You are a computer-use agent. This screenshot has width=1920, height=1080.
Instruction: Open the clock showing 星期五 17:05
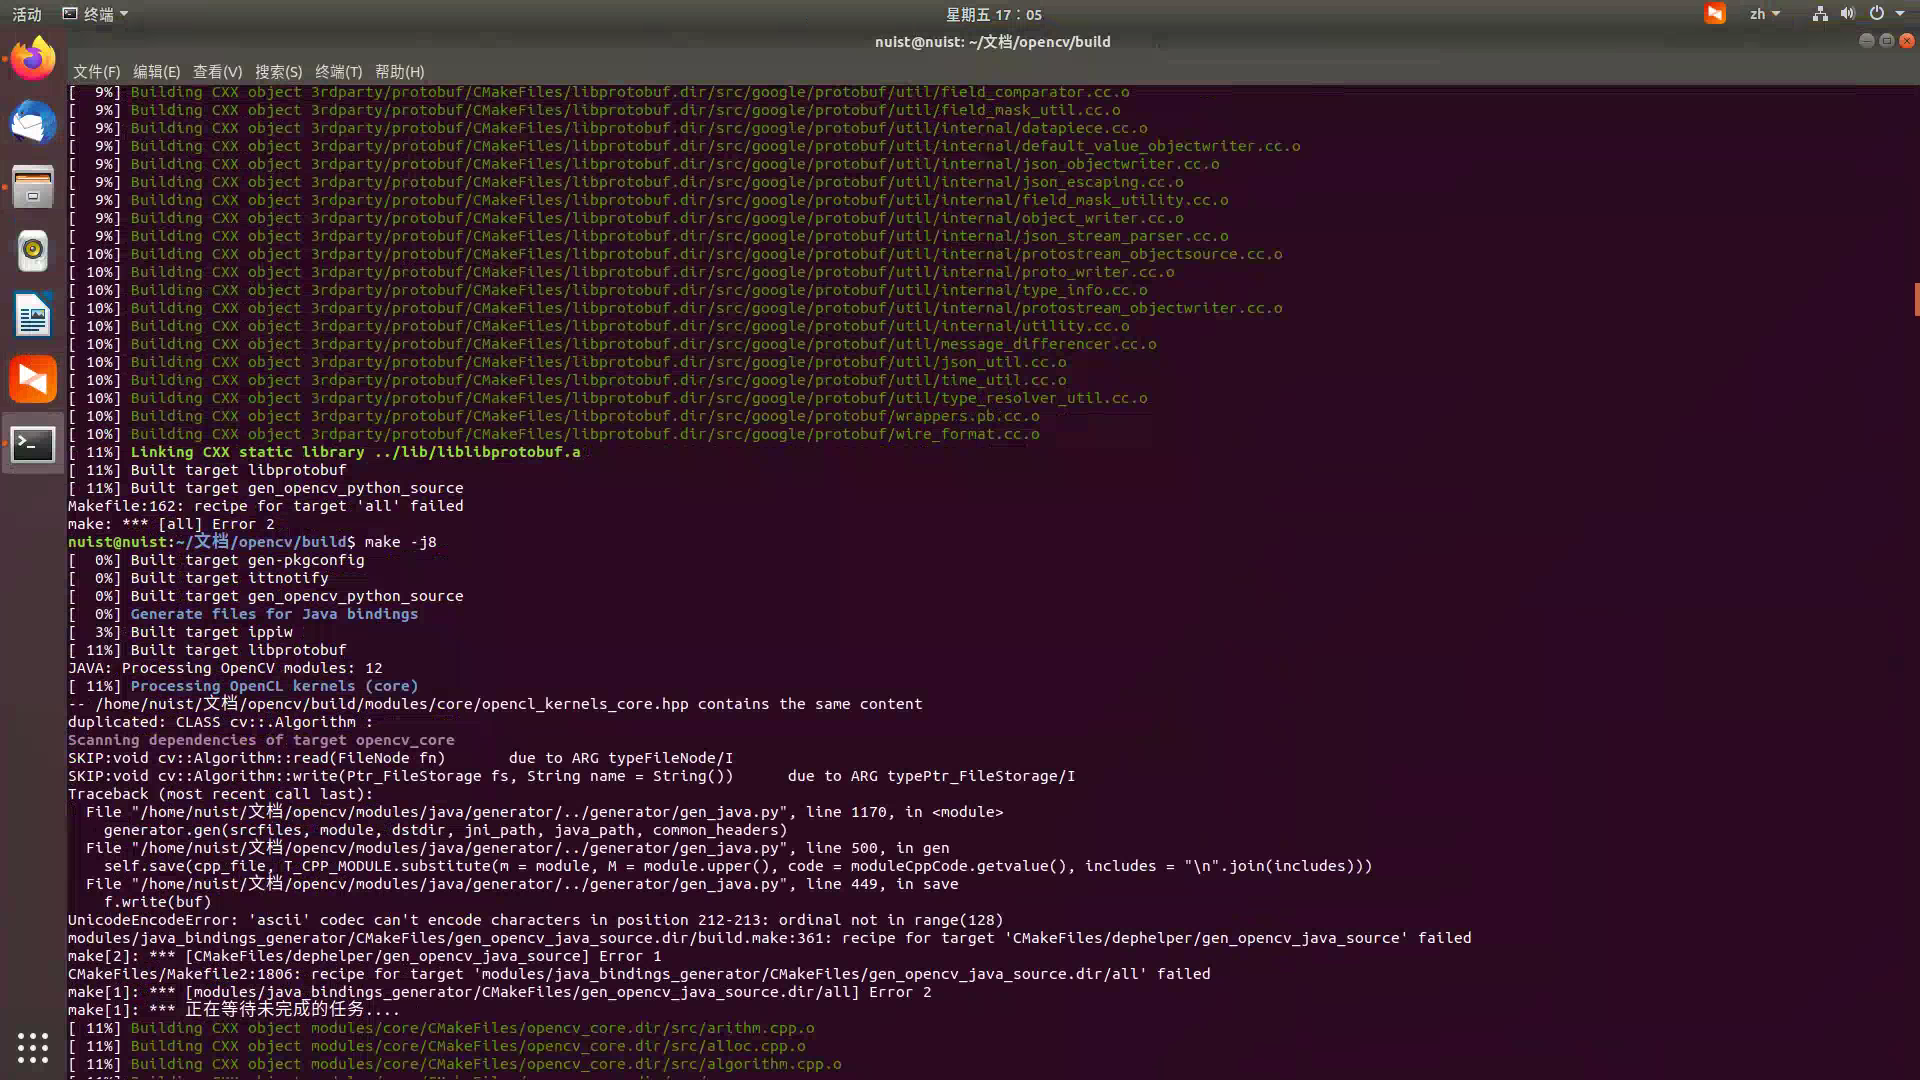(x=994, y=14)
